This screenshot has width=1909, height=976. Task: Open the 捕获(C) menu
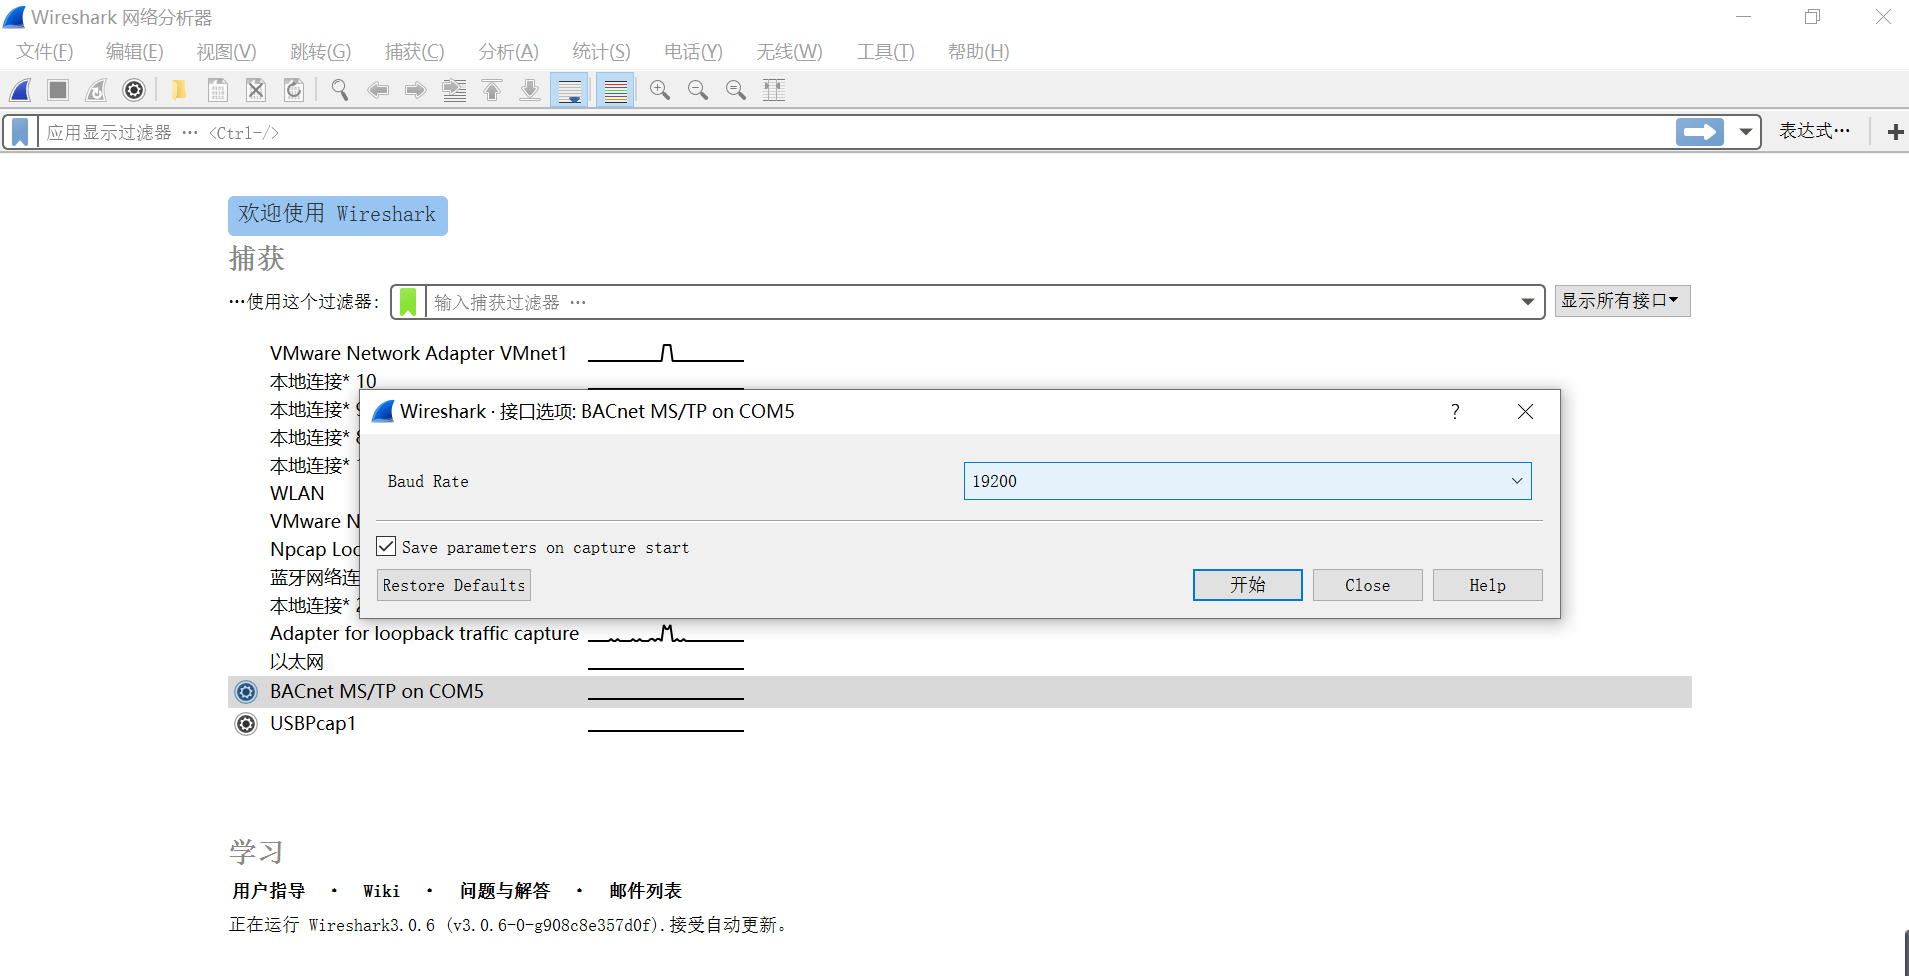[415, 52]
